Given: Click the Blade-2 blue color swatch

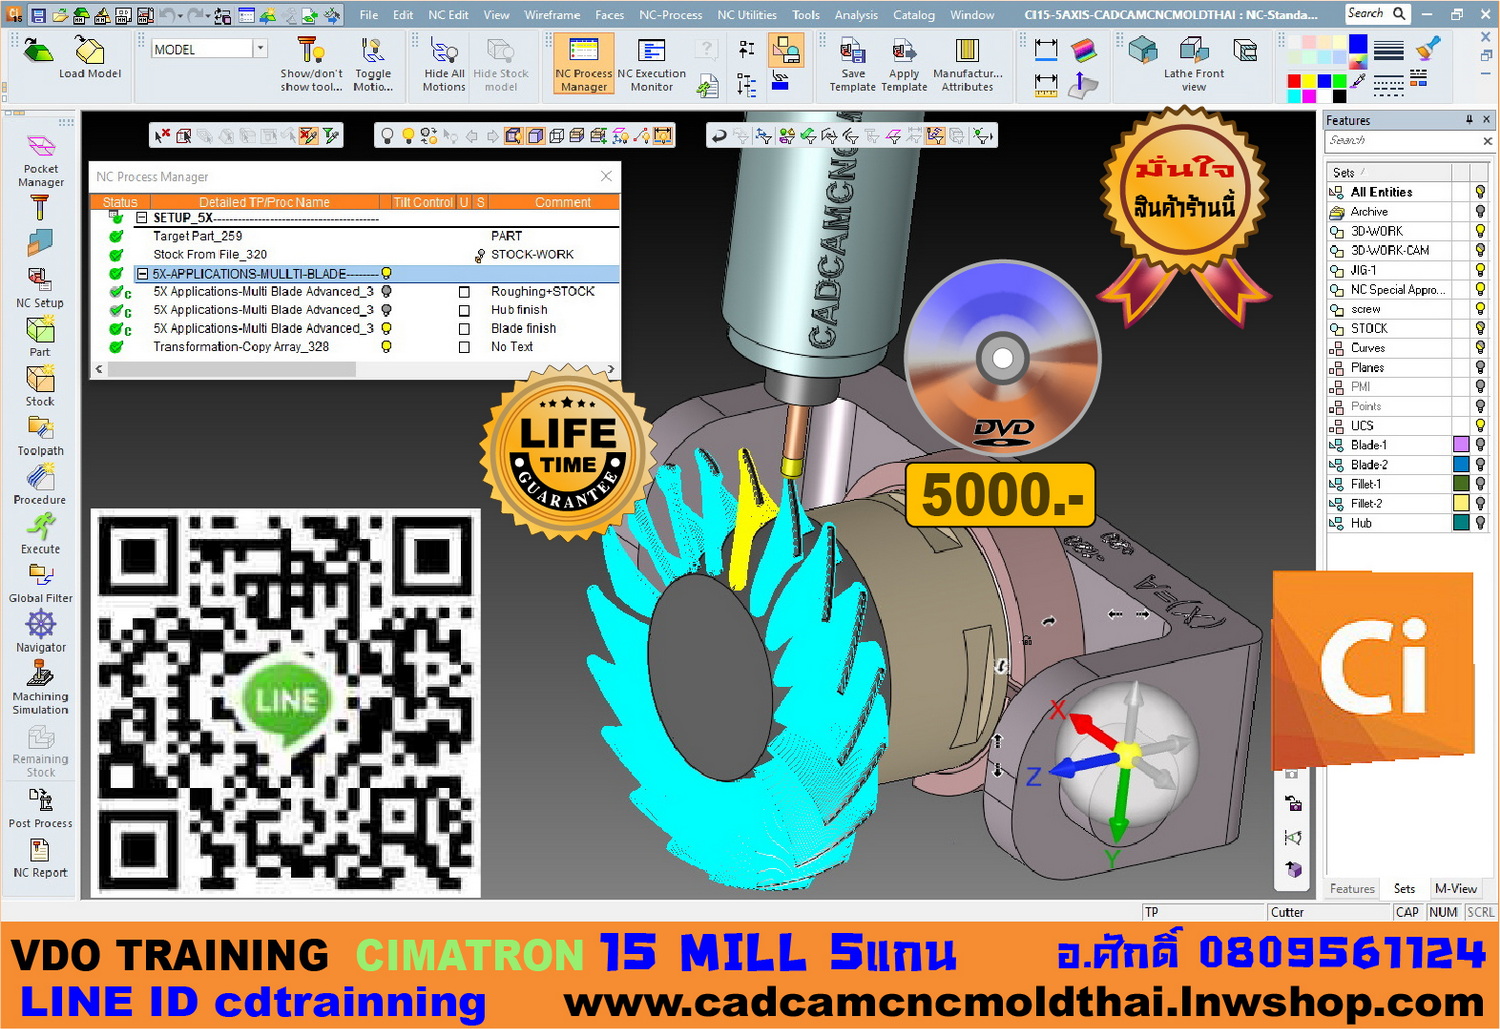Looking at the screenshot, I should coord(1461,465).
